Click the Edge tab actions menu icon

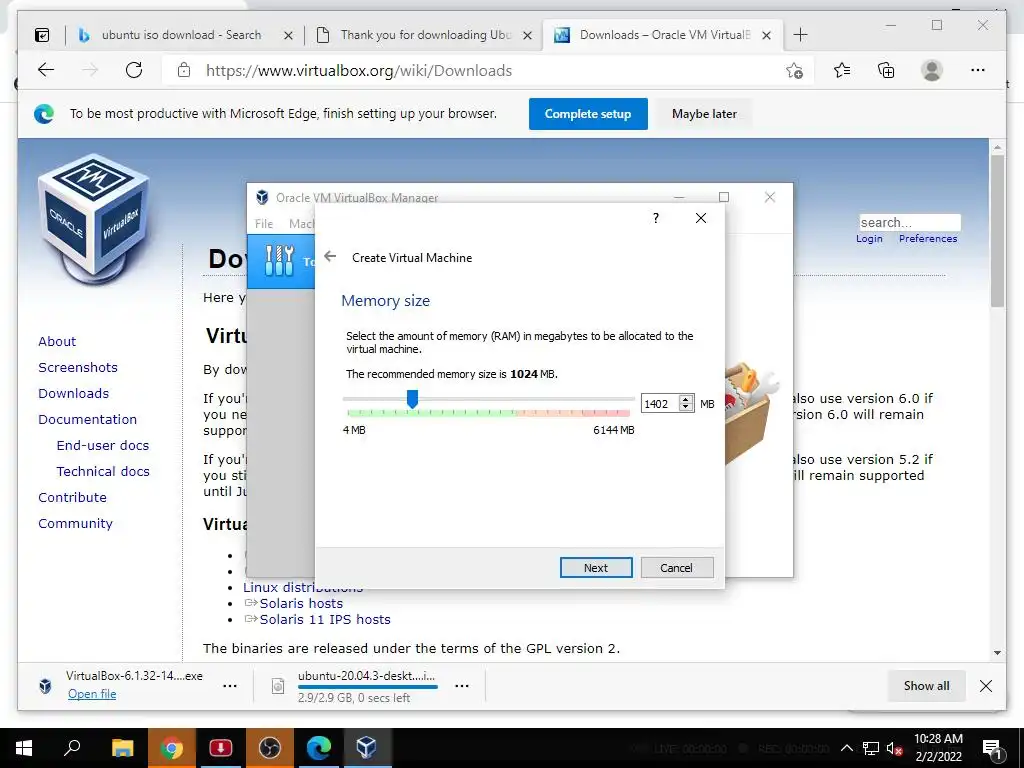42,35
